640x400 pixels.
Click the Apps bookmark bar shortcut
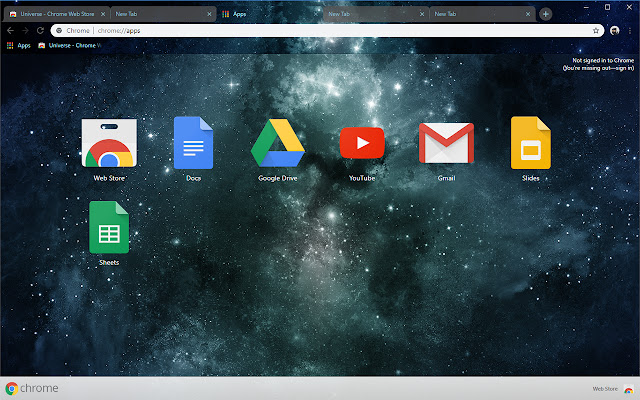tap(19, 45)
